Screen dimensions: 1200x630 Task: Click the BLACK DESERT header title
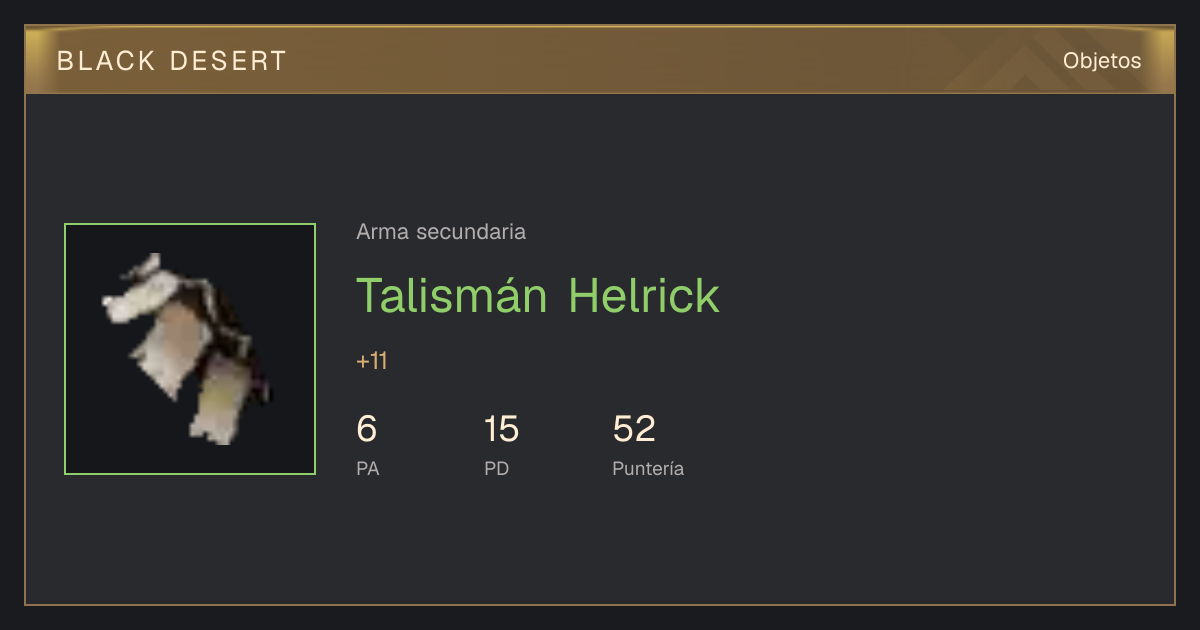(172, 61)
